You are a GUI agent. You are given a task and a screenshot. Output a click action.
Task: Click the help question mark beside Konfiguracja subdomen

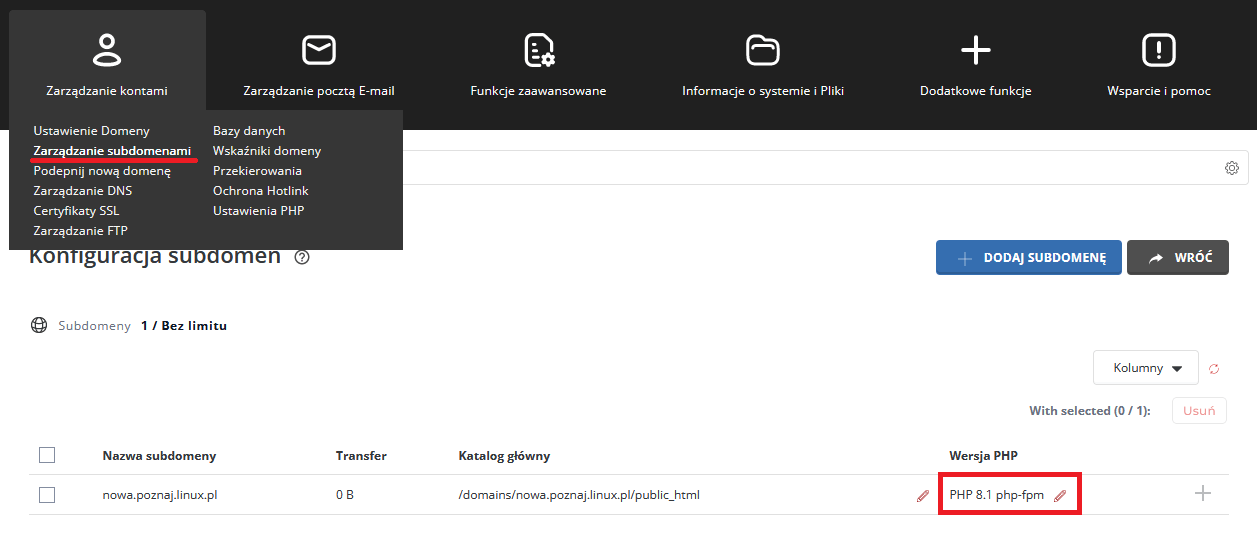(x=302, y=257)
